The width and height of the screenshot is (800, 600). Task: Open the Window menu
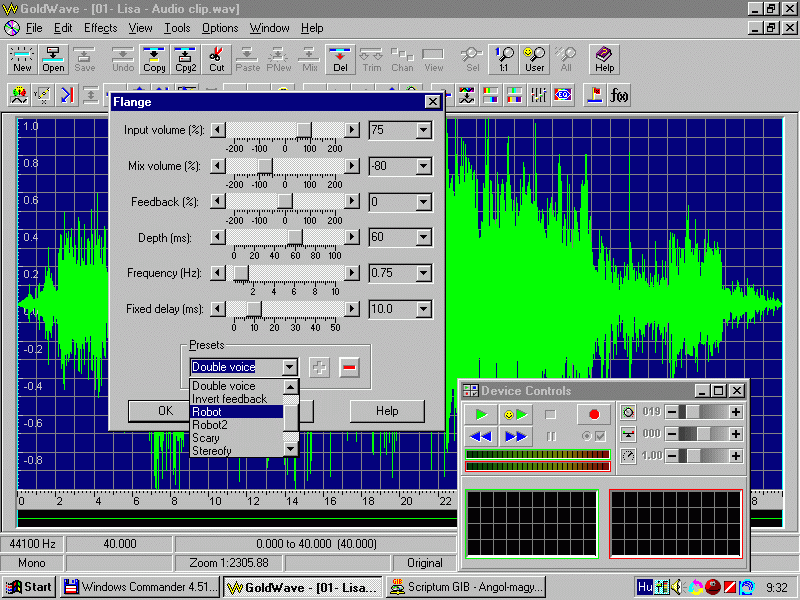point(269,28)
